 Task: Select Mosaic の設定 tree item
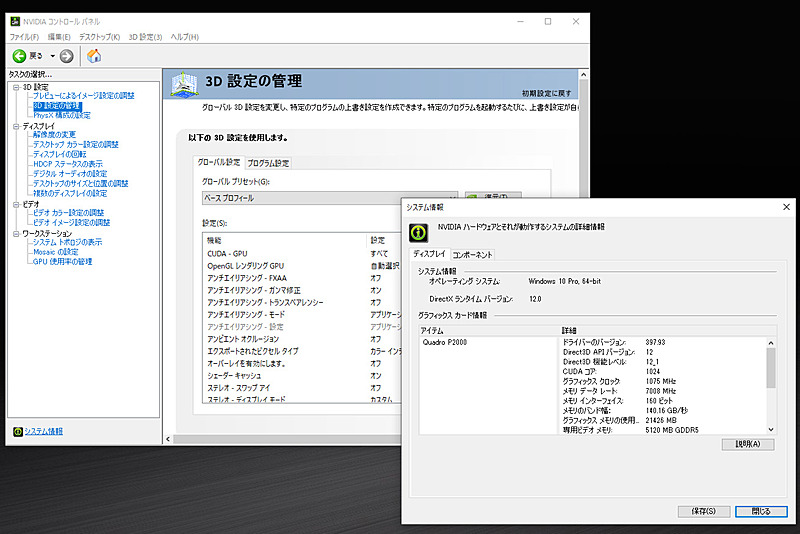[56, 252]
